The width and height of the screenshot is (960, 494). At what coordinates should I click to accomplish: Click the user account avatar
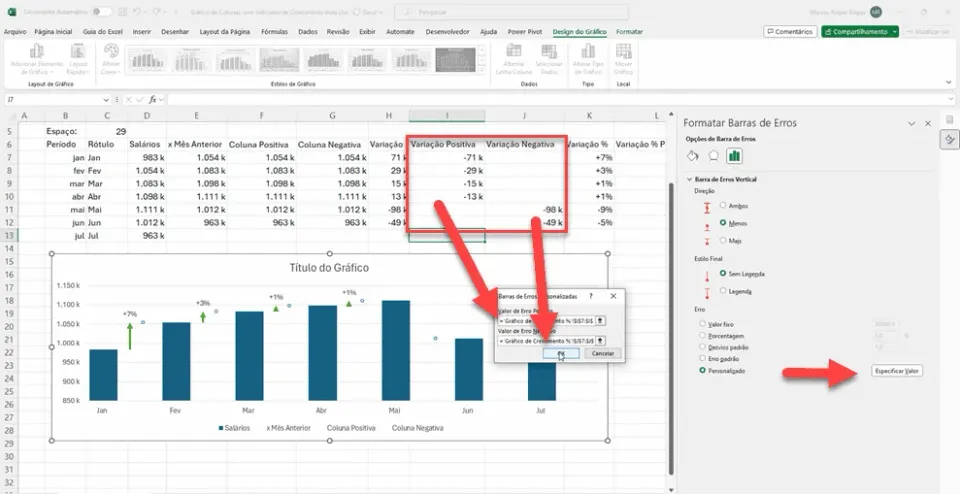click(877, 12)
